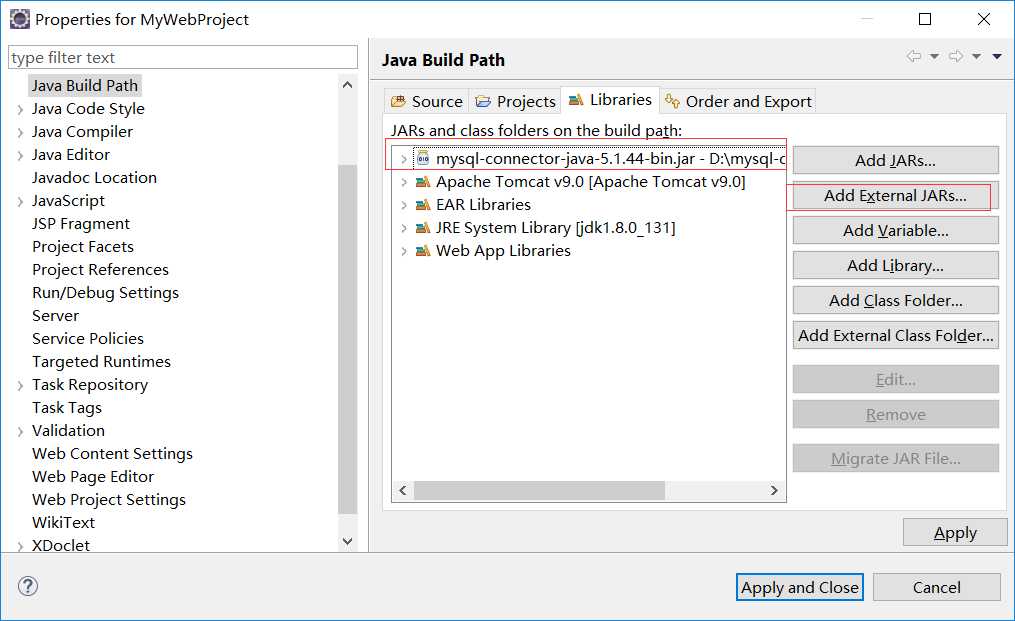Click library list scroll right arrow
1015x621 pixels.
774,490
